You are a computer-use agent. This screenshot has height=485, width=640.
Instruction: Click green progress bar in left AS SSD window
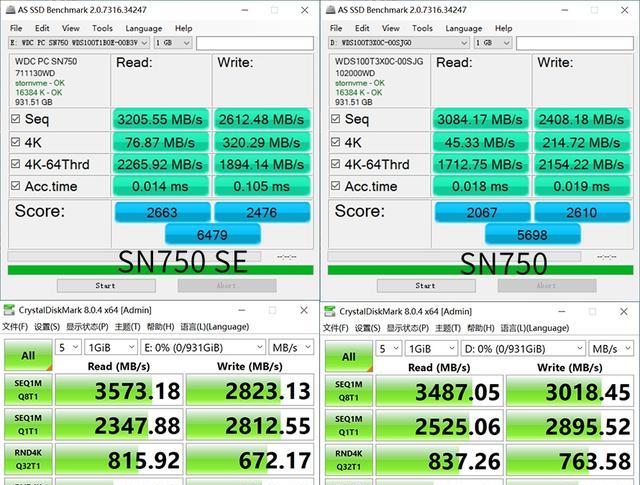160,270
